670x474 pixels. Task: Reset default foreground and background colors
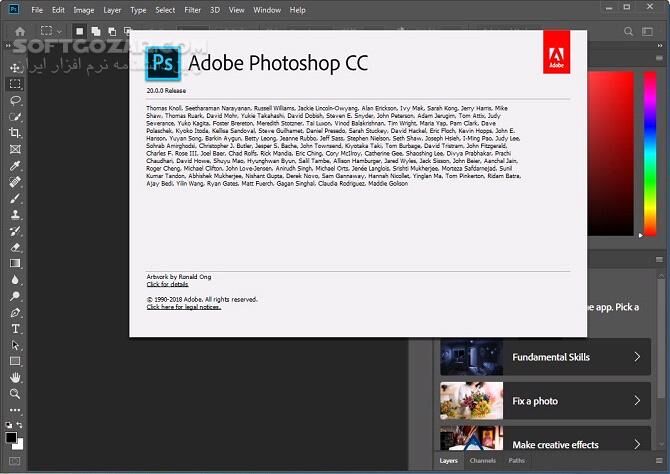(9, 425)
